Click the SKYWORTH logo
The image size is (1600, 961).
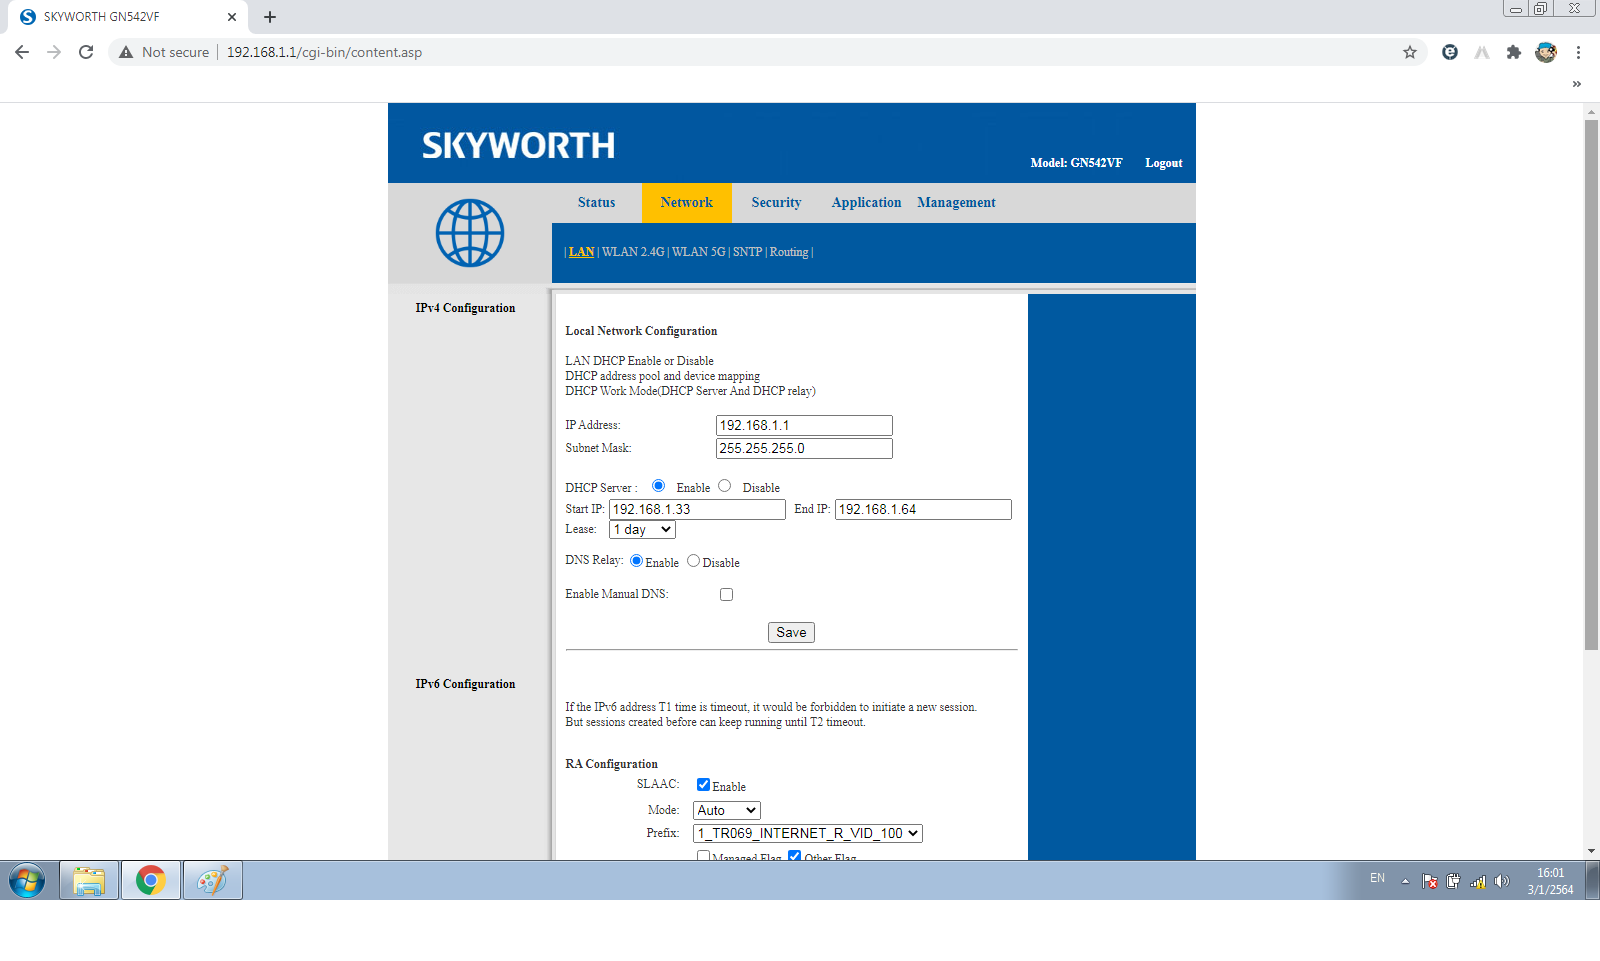click(518, 146)
